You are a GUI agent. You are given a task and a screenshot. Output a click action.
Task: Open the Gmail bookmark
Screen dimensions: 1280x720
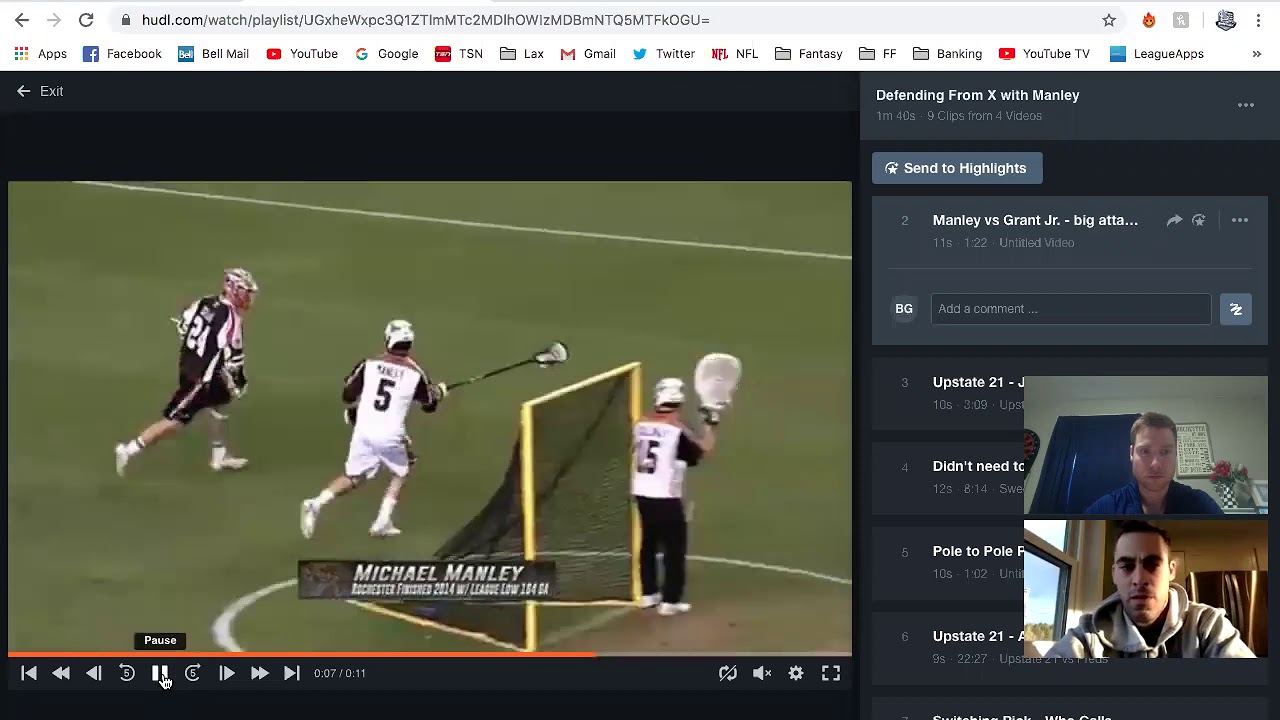click(588, 54)
